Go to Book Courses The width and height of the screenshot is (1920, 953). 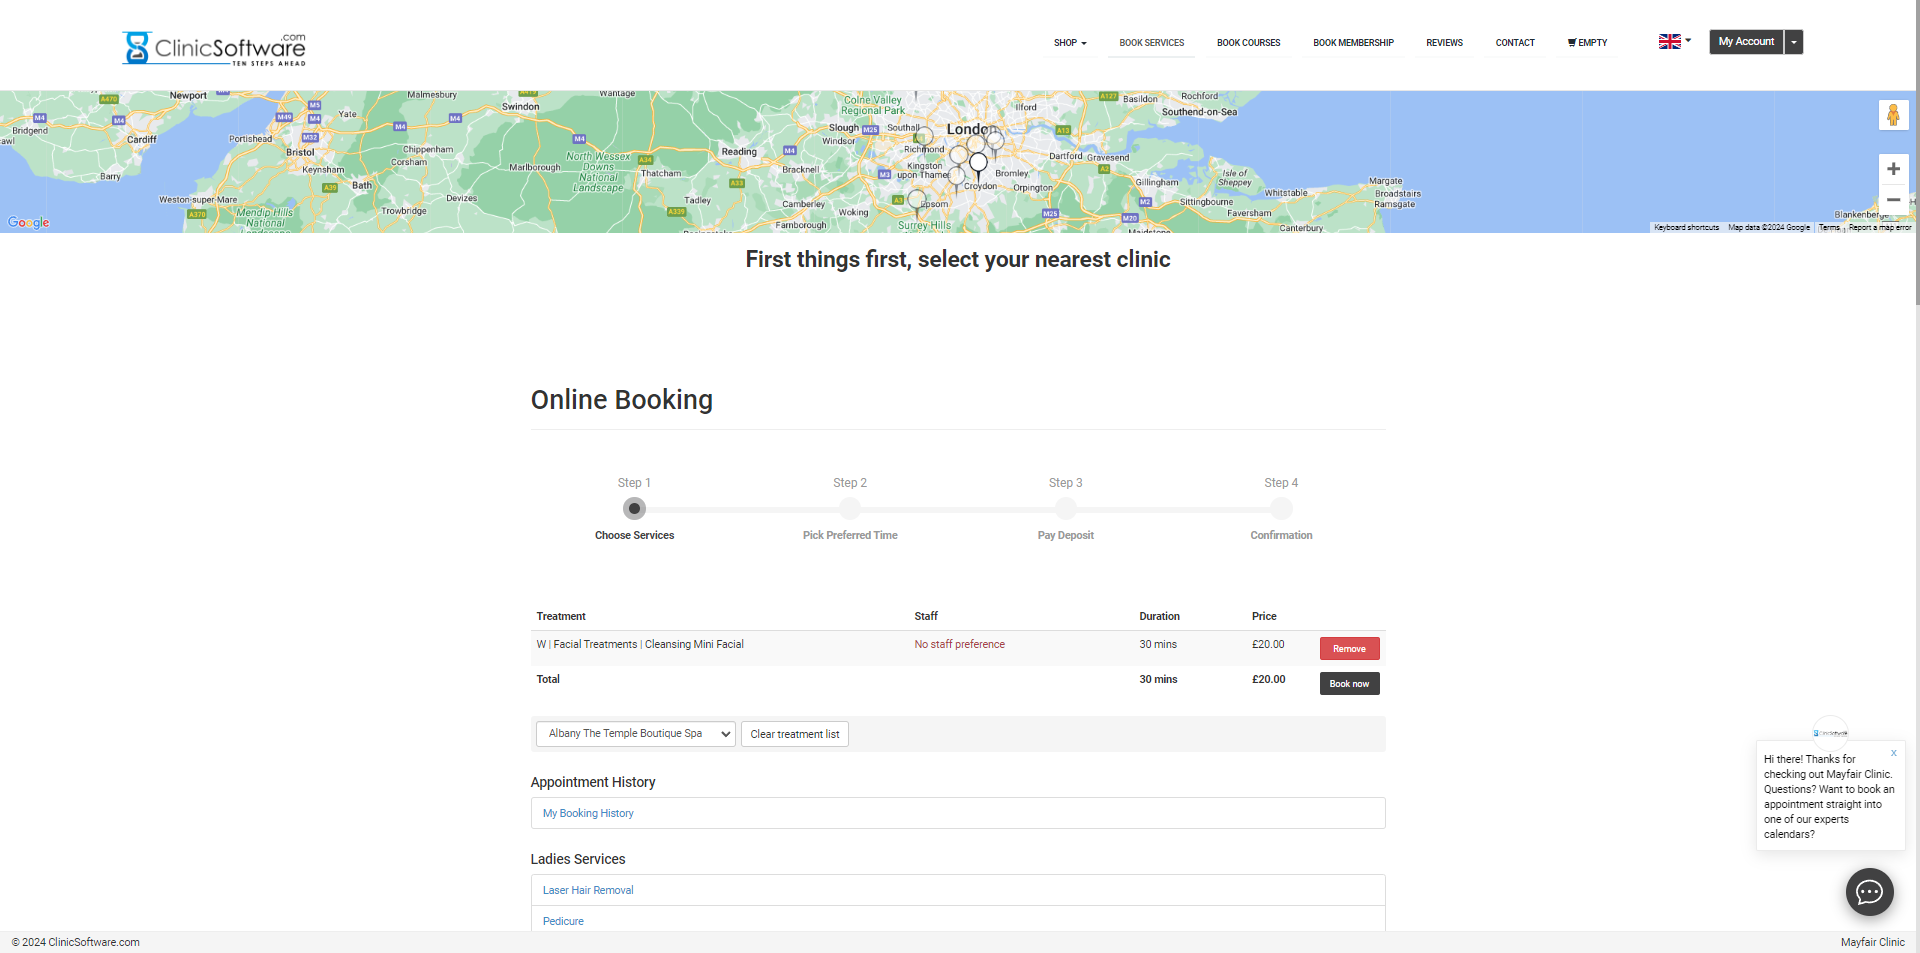point(1248,43)
